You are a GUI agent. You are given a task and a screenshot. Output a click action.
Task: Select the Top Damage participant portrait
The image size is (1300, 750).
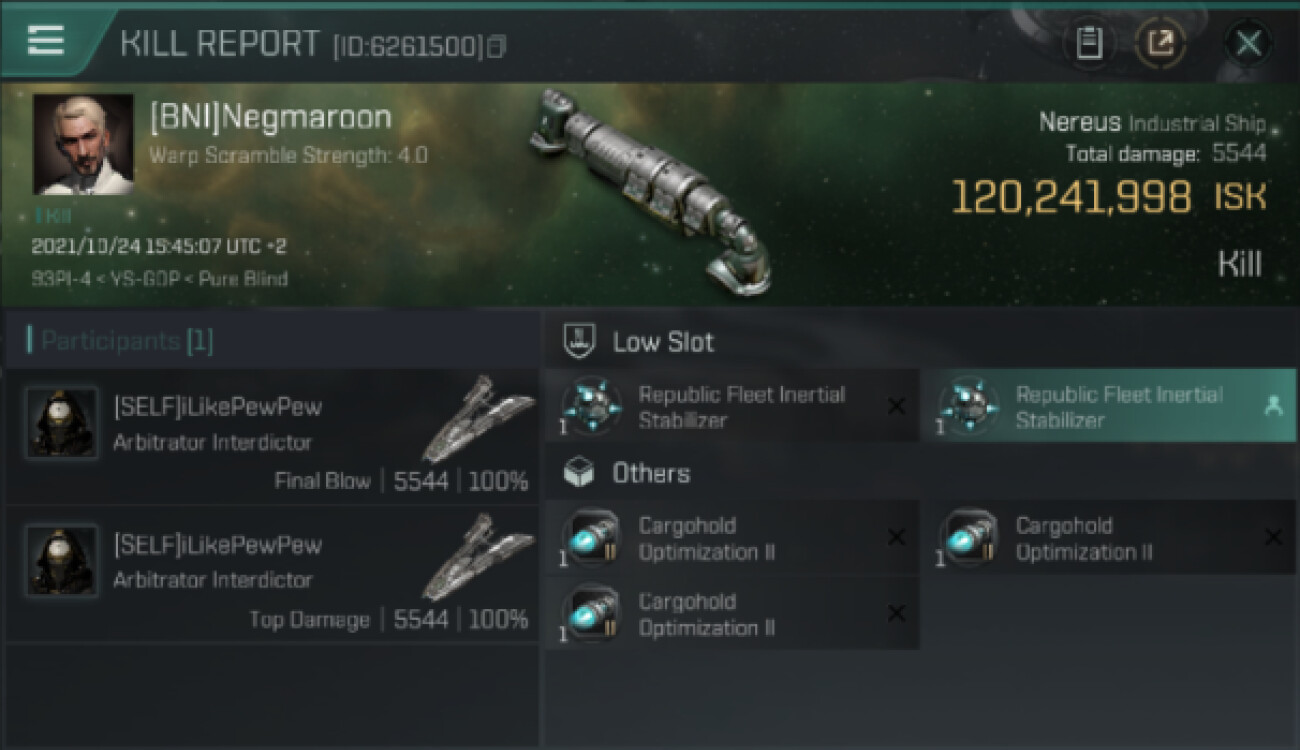pyautogui.click(x=62, y=562)
